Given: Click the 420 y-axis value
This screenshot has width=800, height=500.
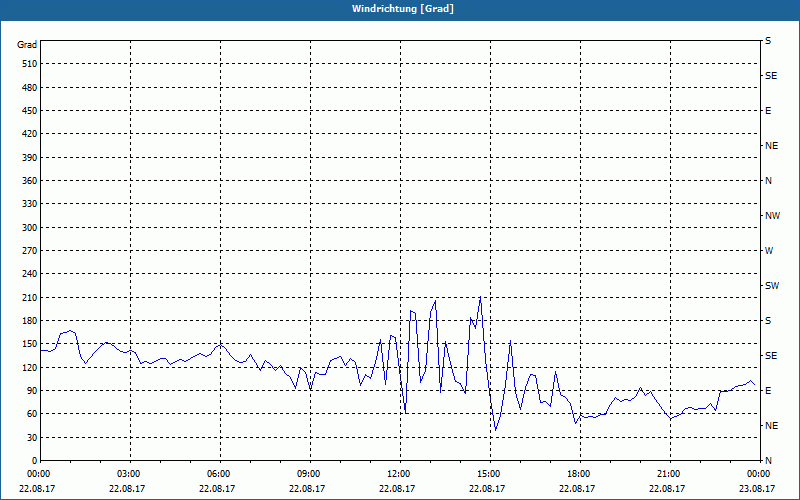Looking at the screenshot, I should [x=30, y=134].
